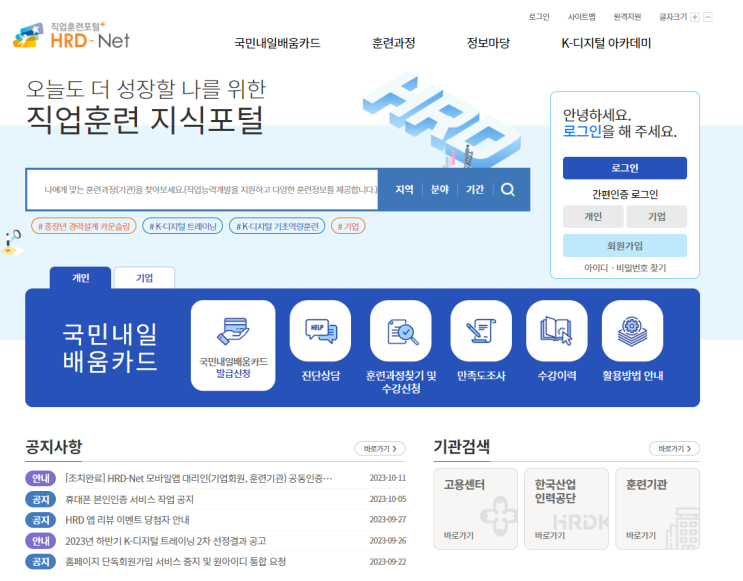Open the 진단상담 help chat icon
743x581 pixels.
320,331
